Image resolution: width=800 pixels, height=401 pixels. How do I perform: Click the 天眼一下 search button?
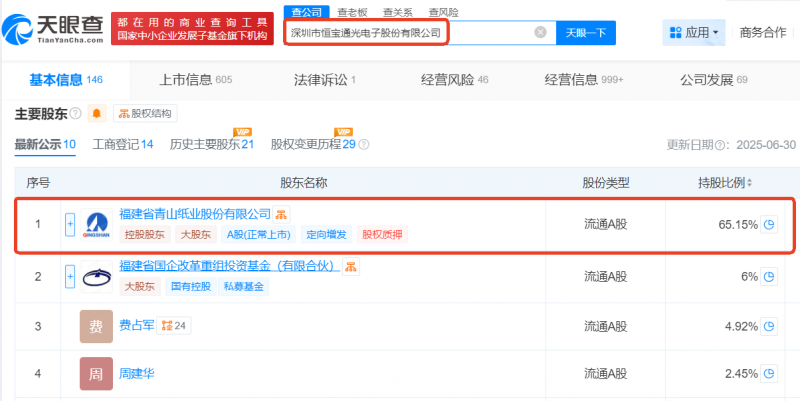click(586, 33)
